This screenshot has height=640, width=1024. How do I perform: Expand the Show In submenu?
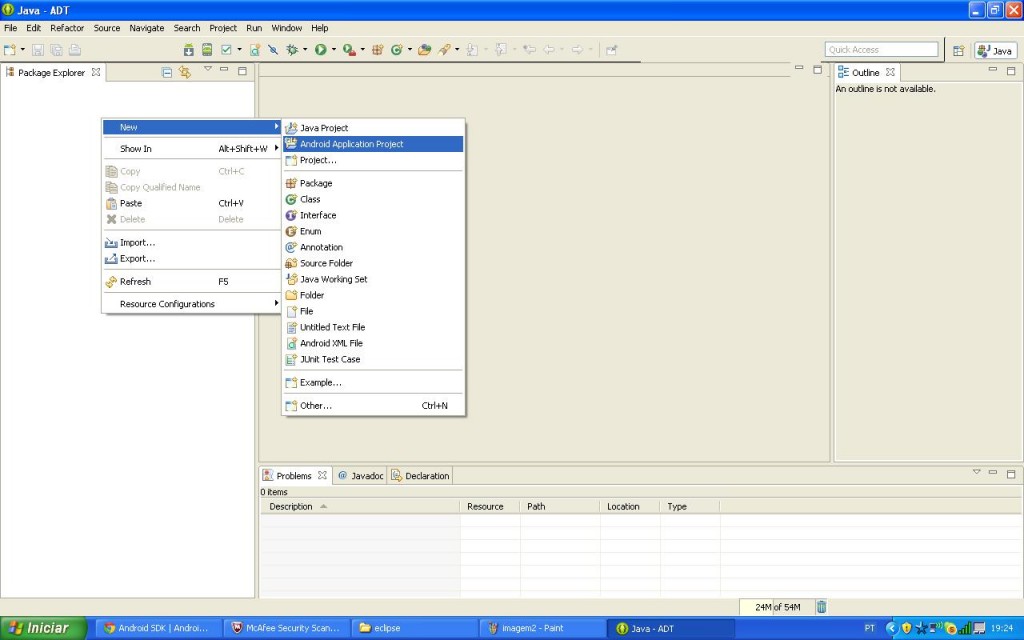tap(191, 149)
